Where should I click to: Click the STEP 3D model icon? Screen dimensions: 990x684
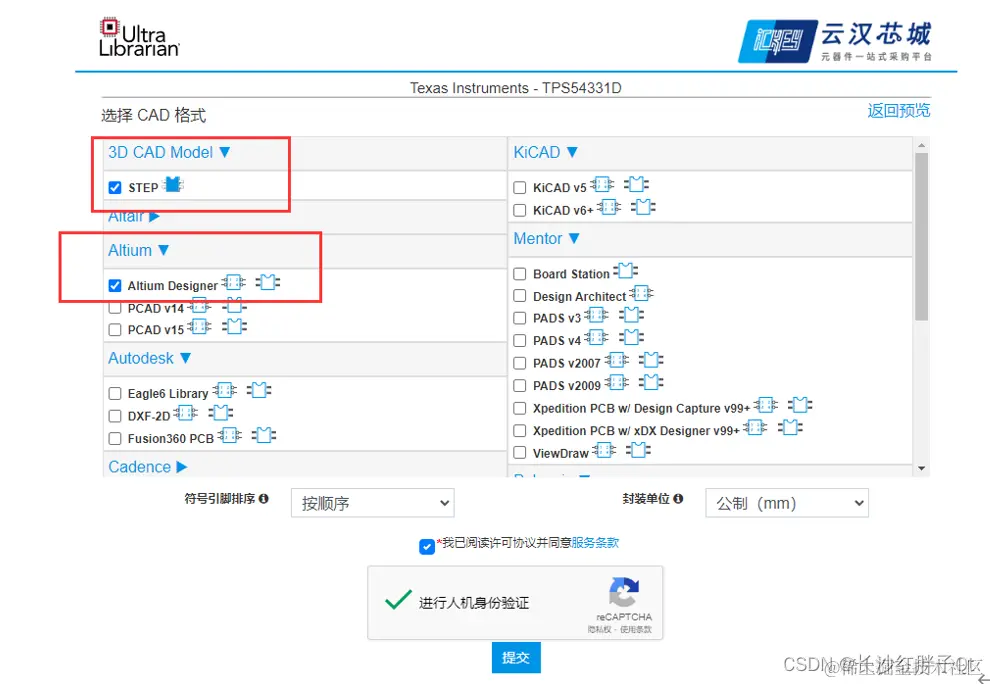tap(172, 184)
